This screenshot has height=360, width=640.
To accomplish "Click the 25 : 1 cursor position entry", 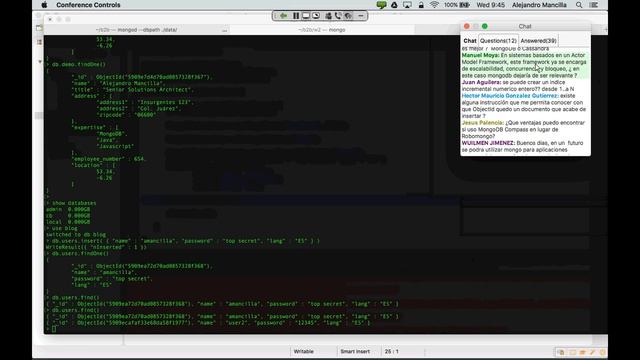I will point(391,351).
